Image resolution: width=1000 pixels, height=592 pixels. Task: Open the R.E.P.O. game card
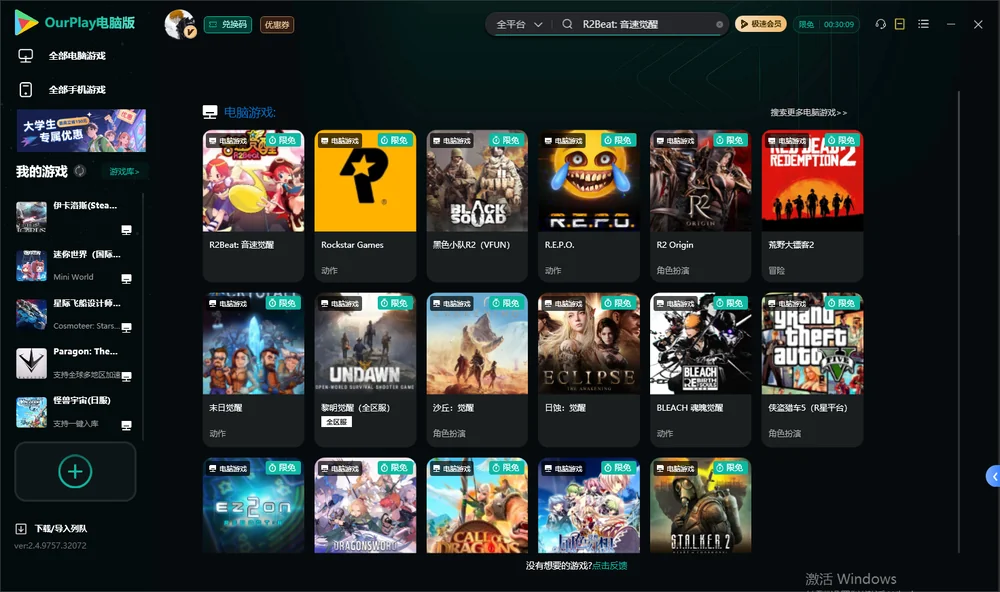(589, 205)
